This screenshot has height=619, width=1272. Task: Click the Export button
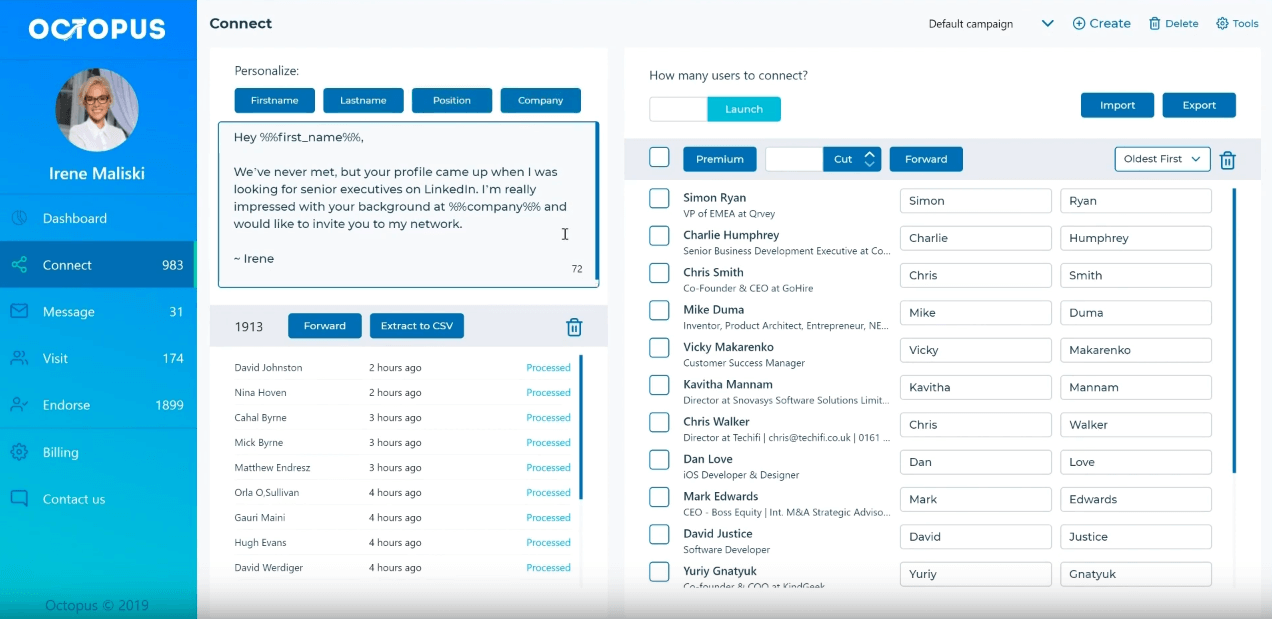tap(1199, 105)
